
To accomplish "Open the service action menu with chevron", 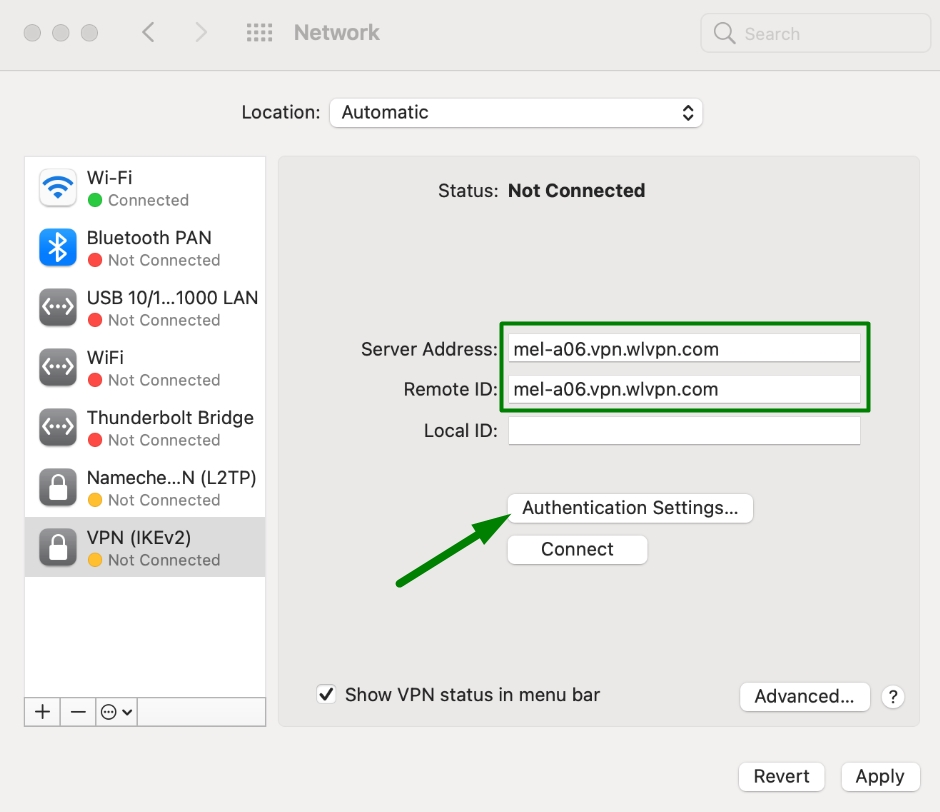I will pos(116,712).
